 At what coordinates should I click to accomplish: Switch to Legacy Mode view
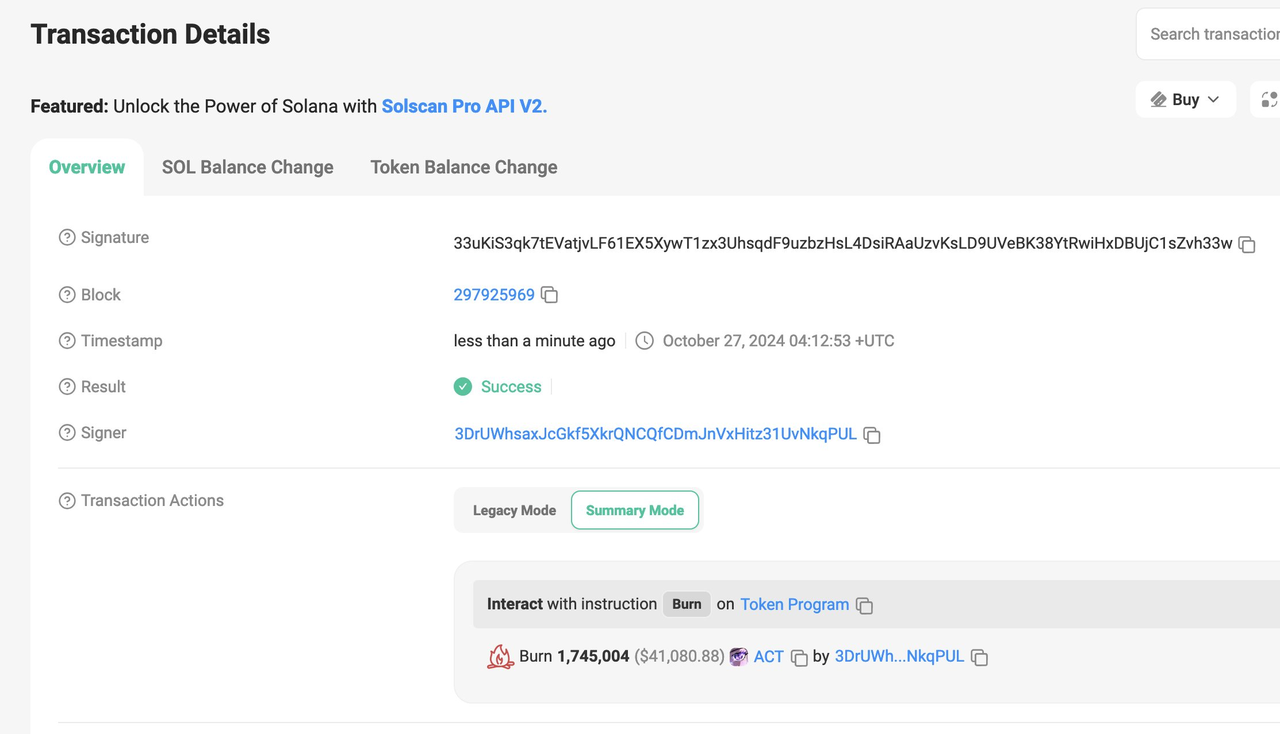tap(514, 511)
